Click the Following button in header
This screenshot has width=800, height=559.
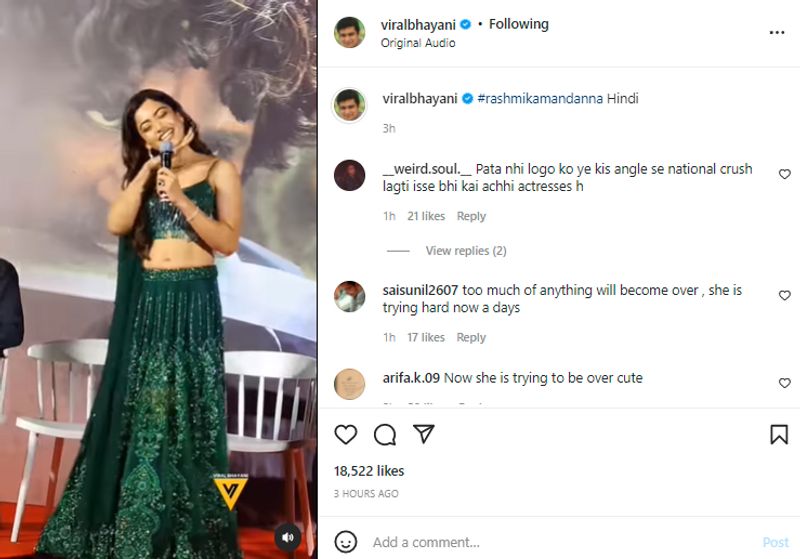coord(518,24)
